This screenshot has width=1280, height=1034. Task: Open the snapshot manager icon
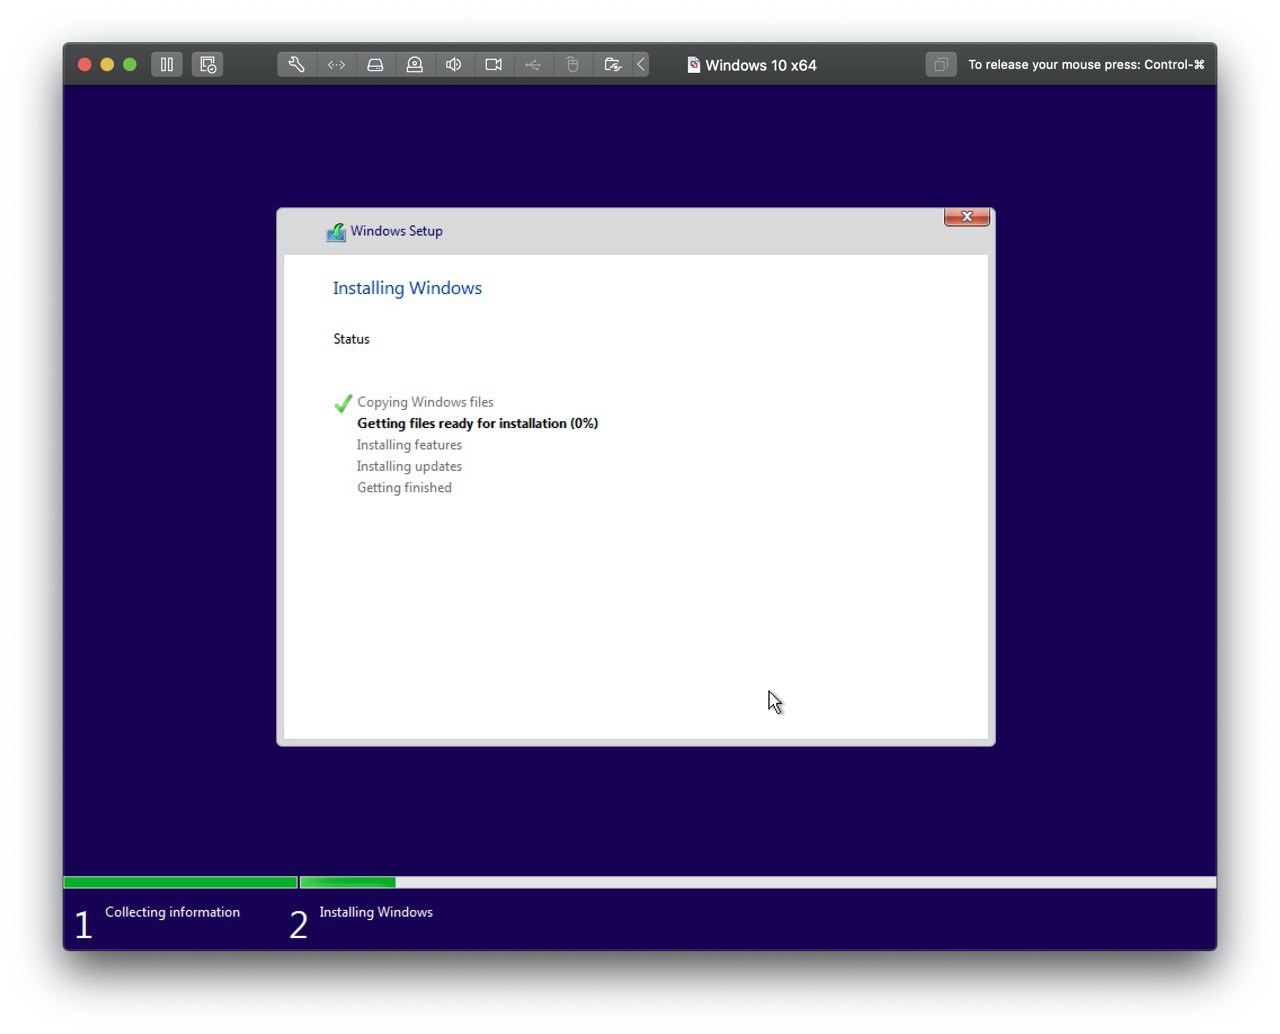pos(207,65)
